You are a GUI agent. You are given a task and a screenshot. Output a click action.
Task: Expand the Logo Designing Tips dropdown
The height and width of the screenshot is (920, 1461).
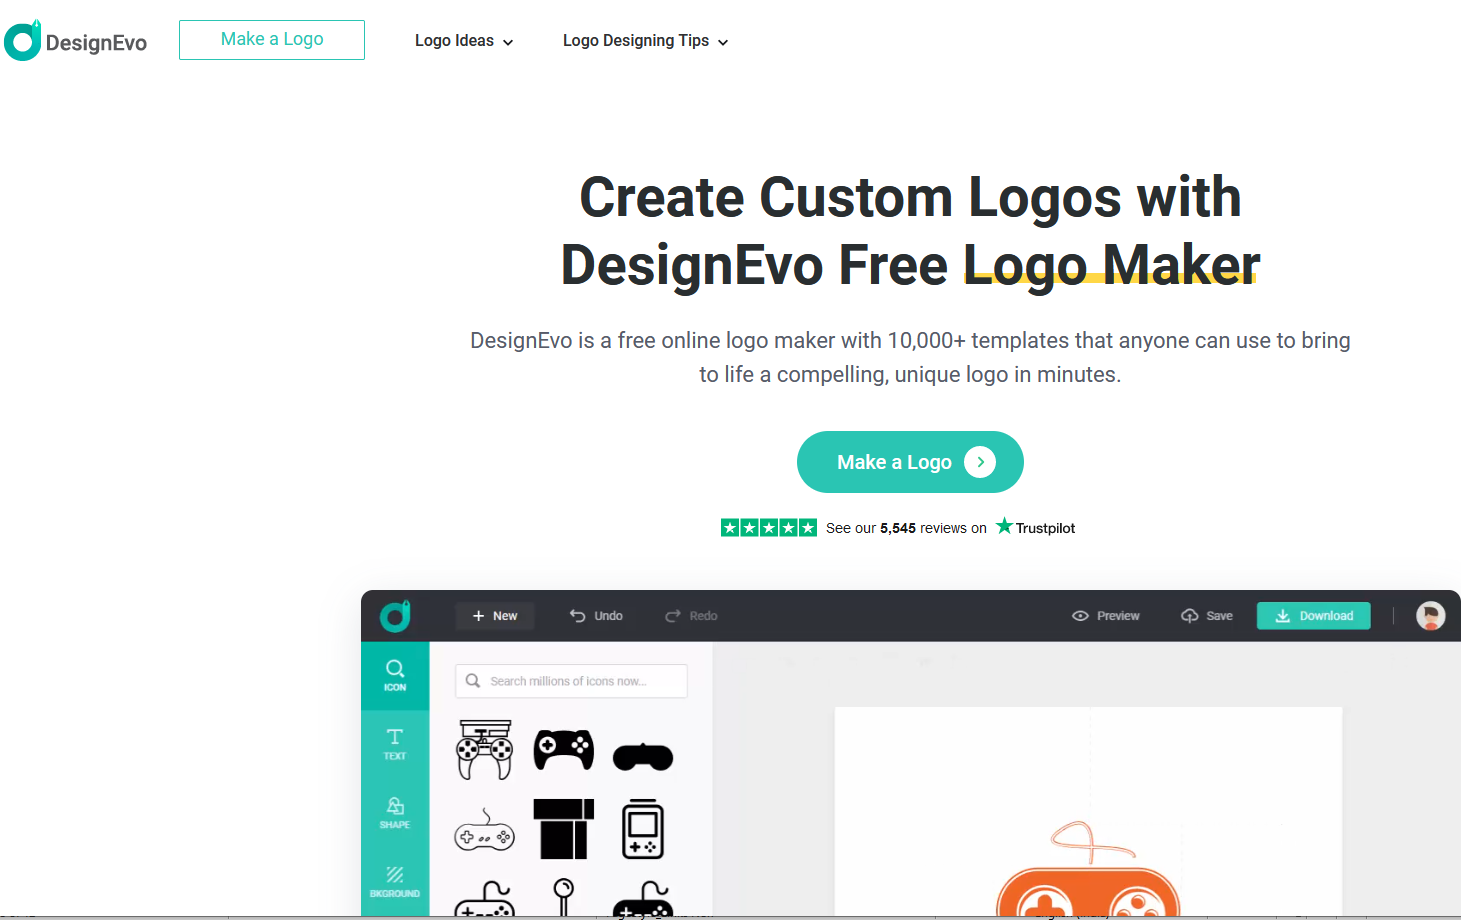click(646, 41)
